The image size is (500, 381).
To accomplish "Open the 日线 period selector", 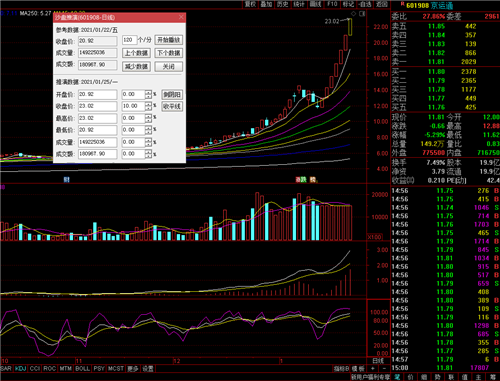I will (x=378, y=361).
